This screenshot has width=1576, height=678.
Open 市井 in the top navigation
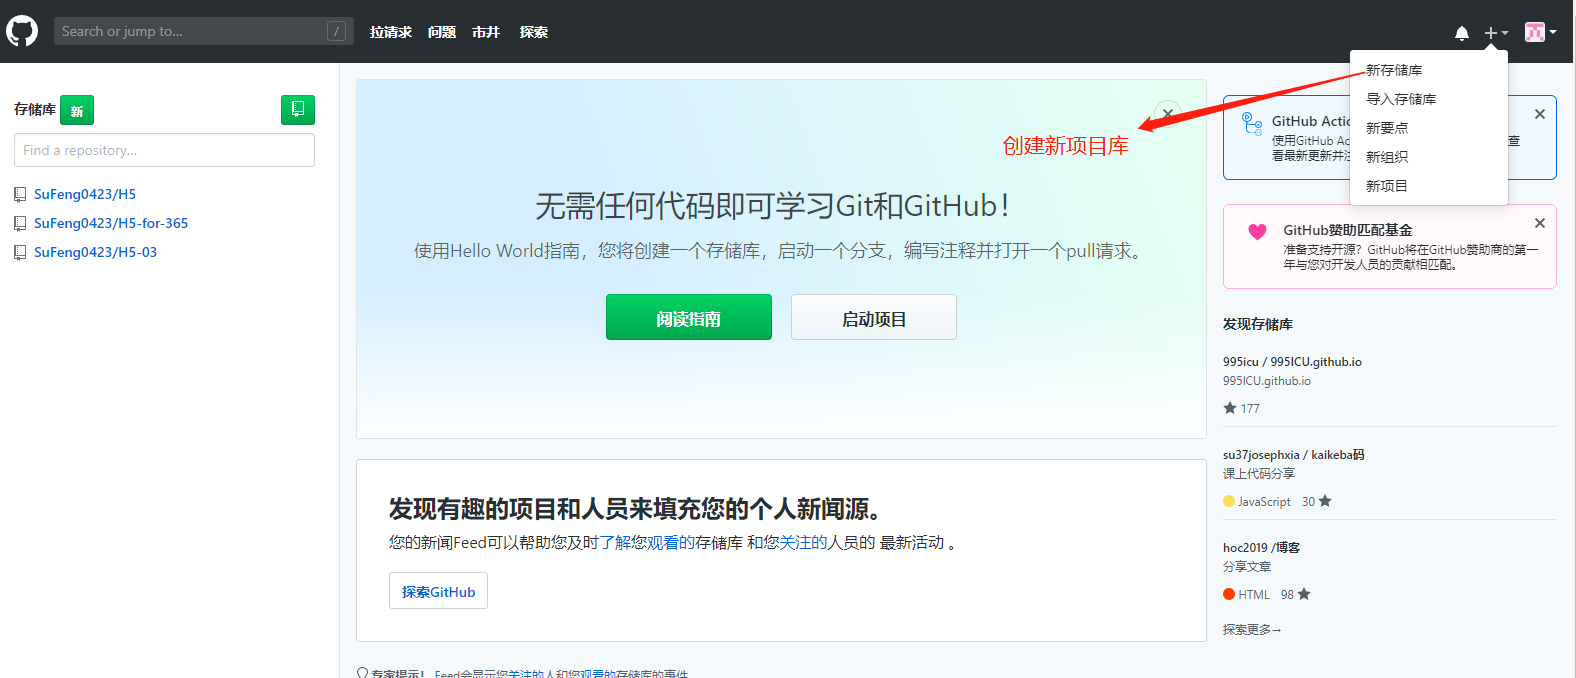pyautogui.click(x=486, y=32)
